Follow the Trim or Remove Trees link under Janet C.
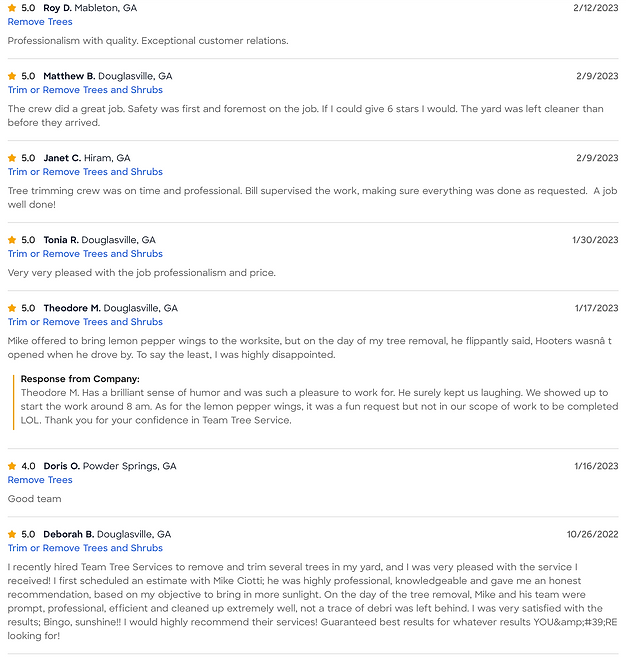Viewport: 626px width, 662px height. pyautogui.click(x=85, y=172)
